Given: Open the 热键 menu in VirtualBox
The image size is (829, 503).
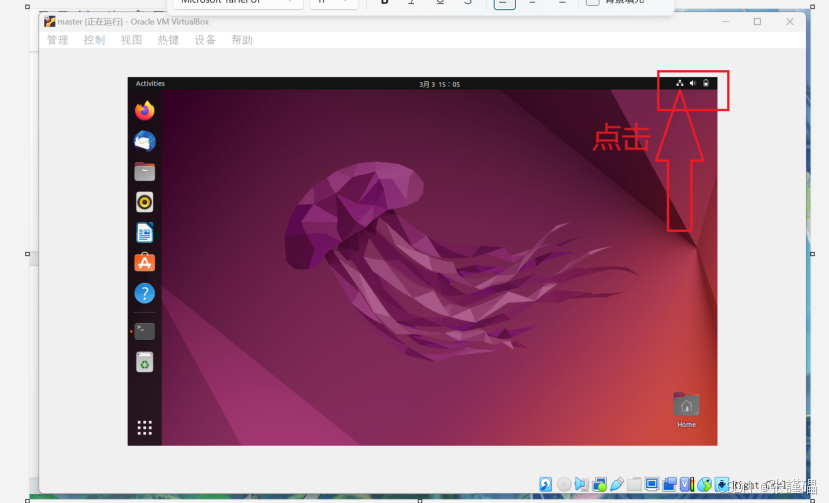Looking at the screenshot, I should (x=168, y=40).
